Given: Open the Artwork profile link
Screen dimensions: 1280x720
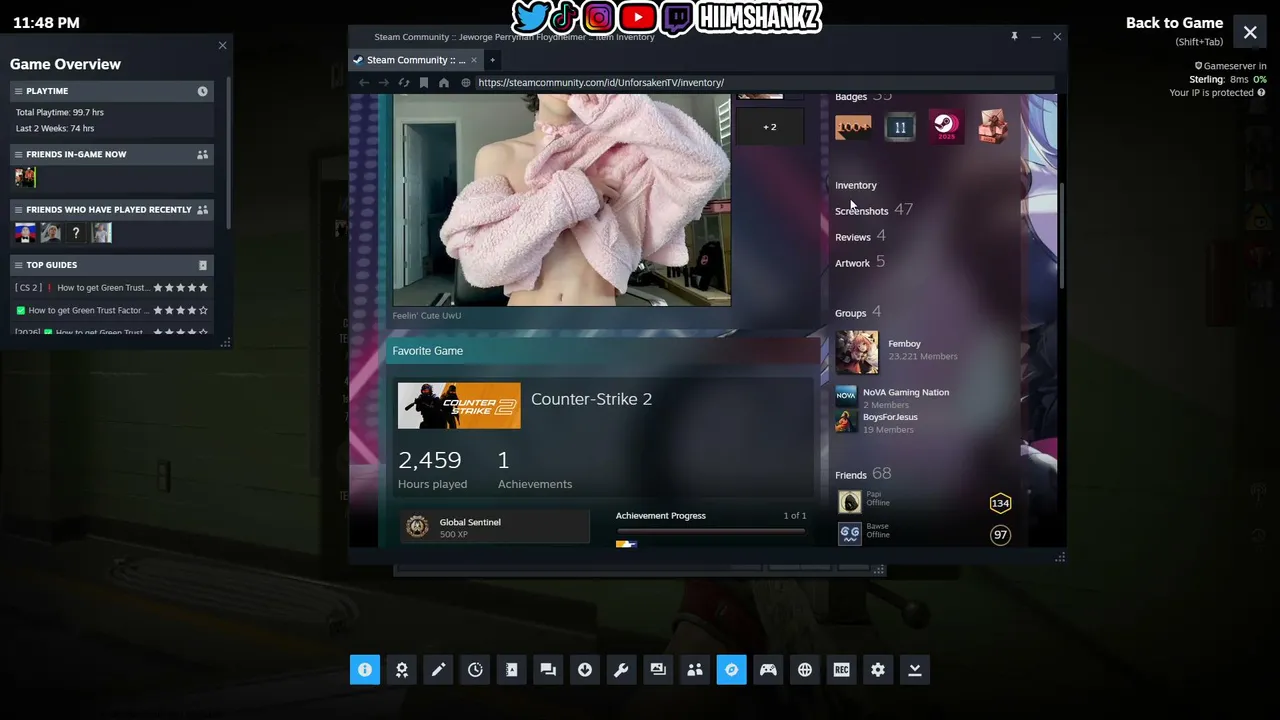Looking at the screenshot, I should click(x=860, y=262).
